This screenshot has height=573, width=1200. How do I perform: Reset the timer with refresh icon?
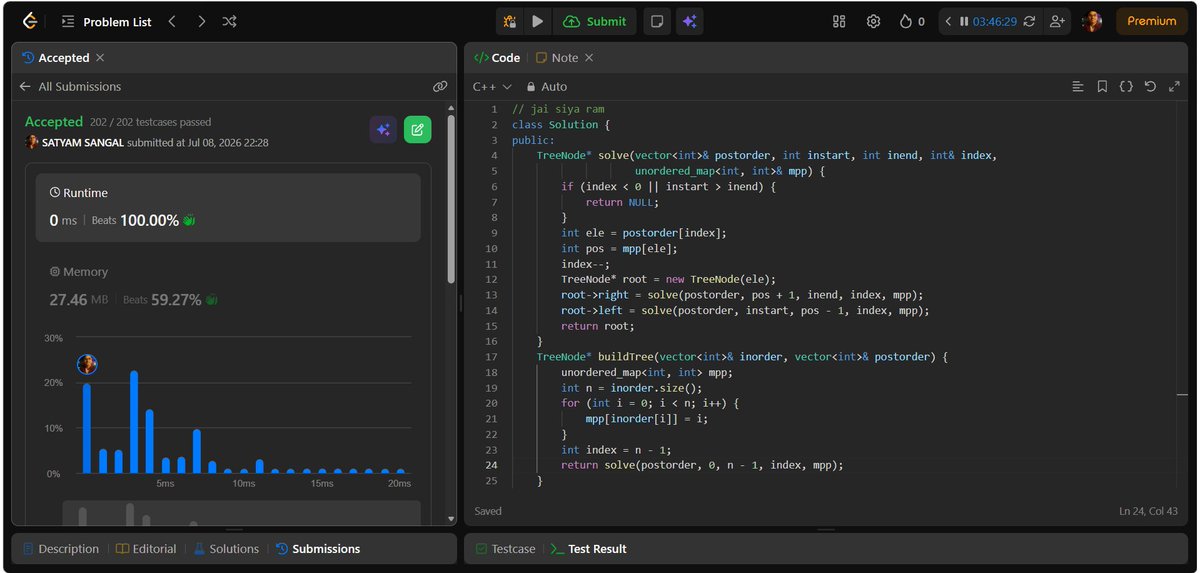click(1028, 21)
